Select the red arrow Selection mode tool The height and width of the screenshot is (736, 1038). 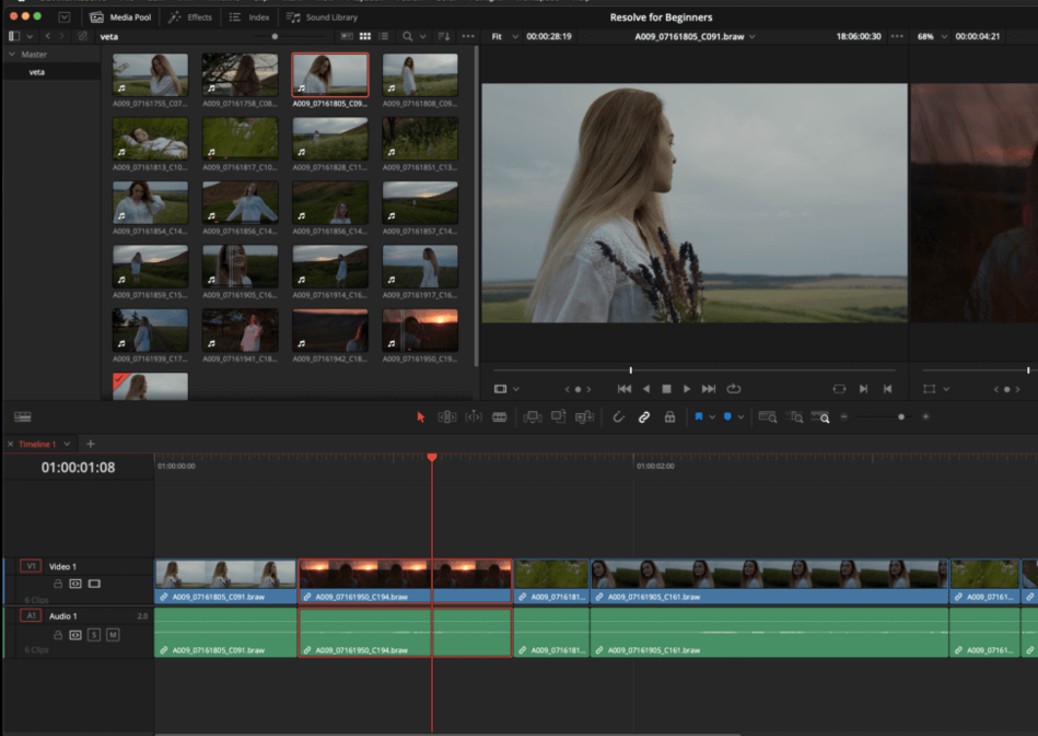(x=420, y=417)
